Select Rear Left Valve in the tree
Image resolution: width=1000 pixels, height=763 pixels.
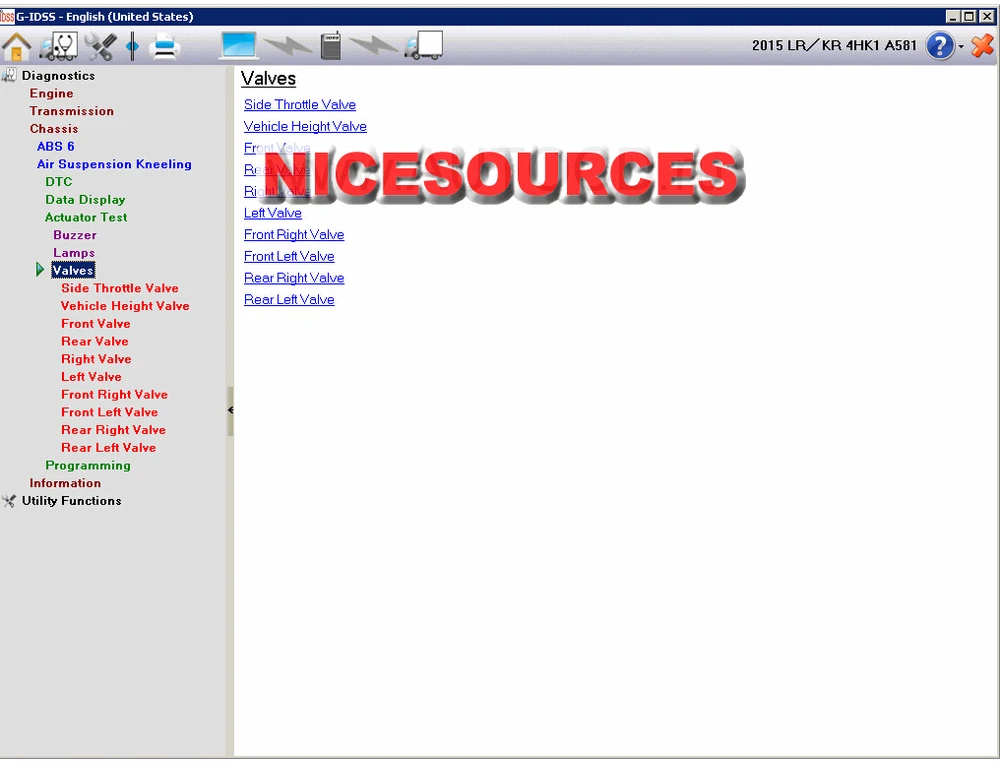coord(108,448)
